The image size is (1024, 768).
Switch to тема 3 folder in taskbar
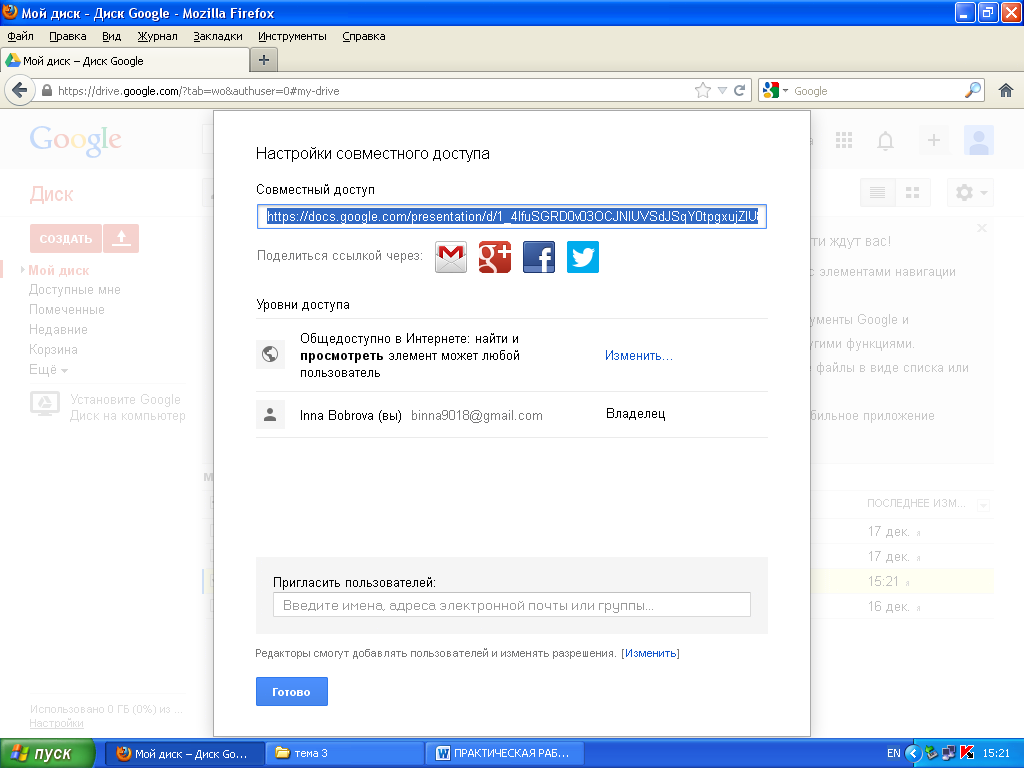pos(345,753)
